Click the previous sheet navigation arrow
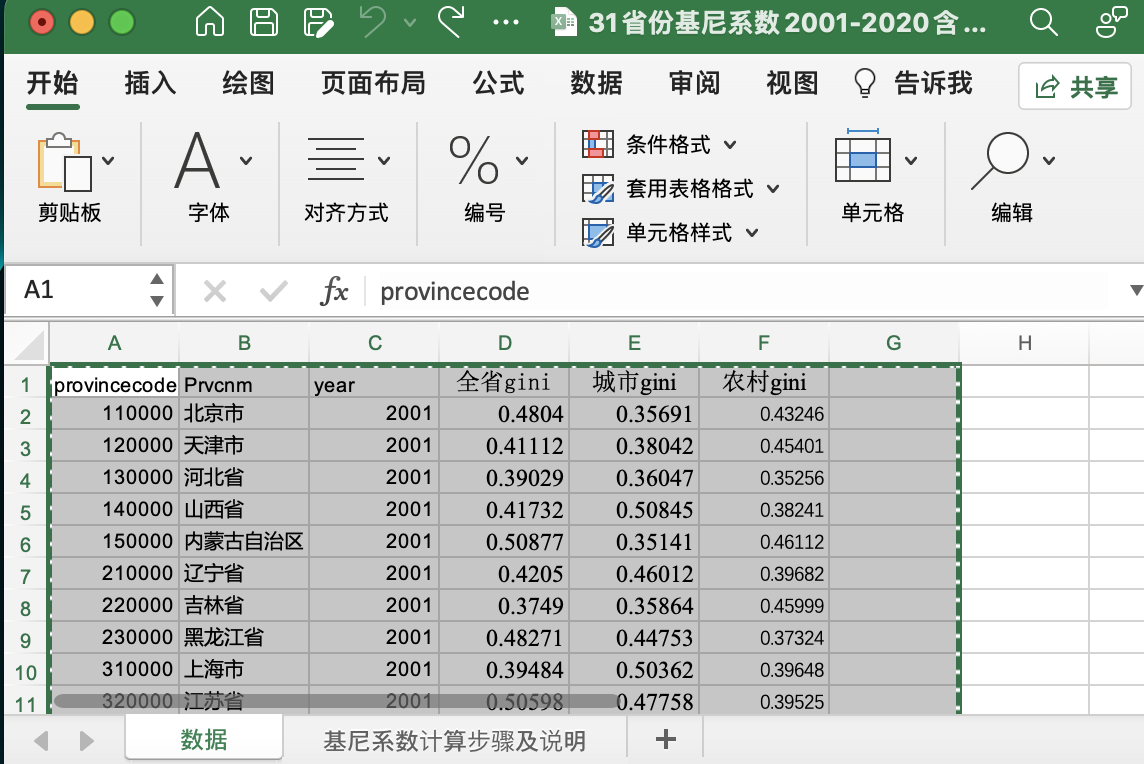The image size is (1144, 764). click(42, 741)
